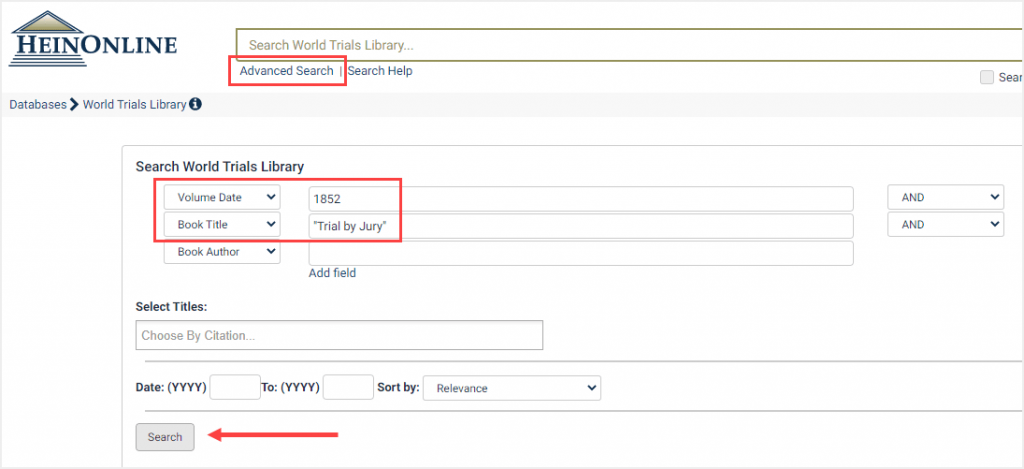Select the "Search World Trials Library" heading text
Screen dimensions: 1024x469
219,167
